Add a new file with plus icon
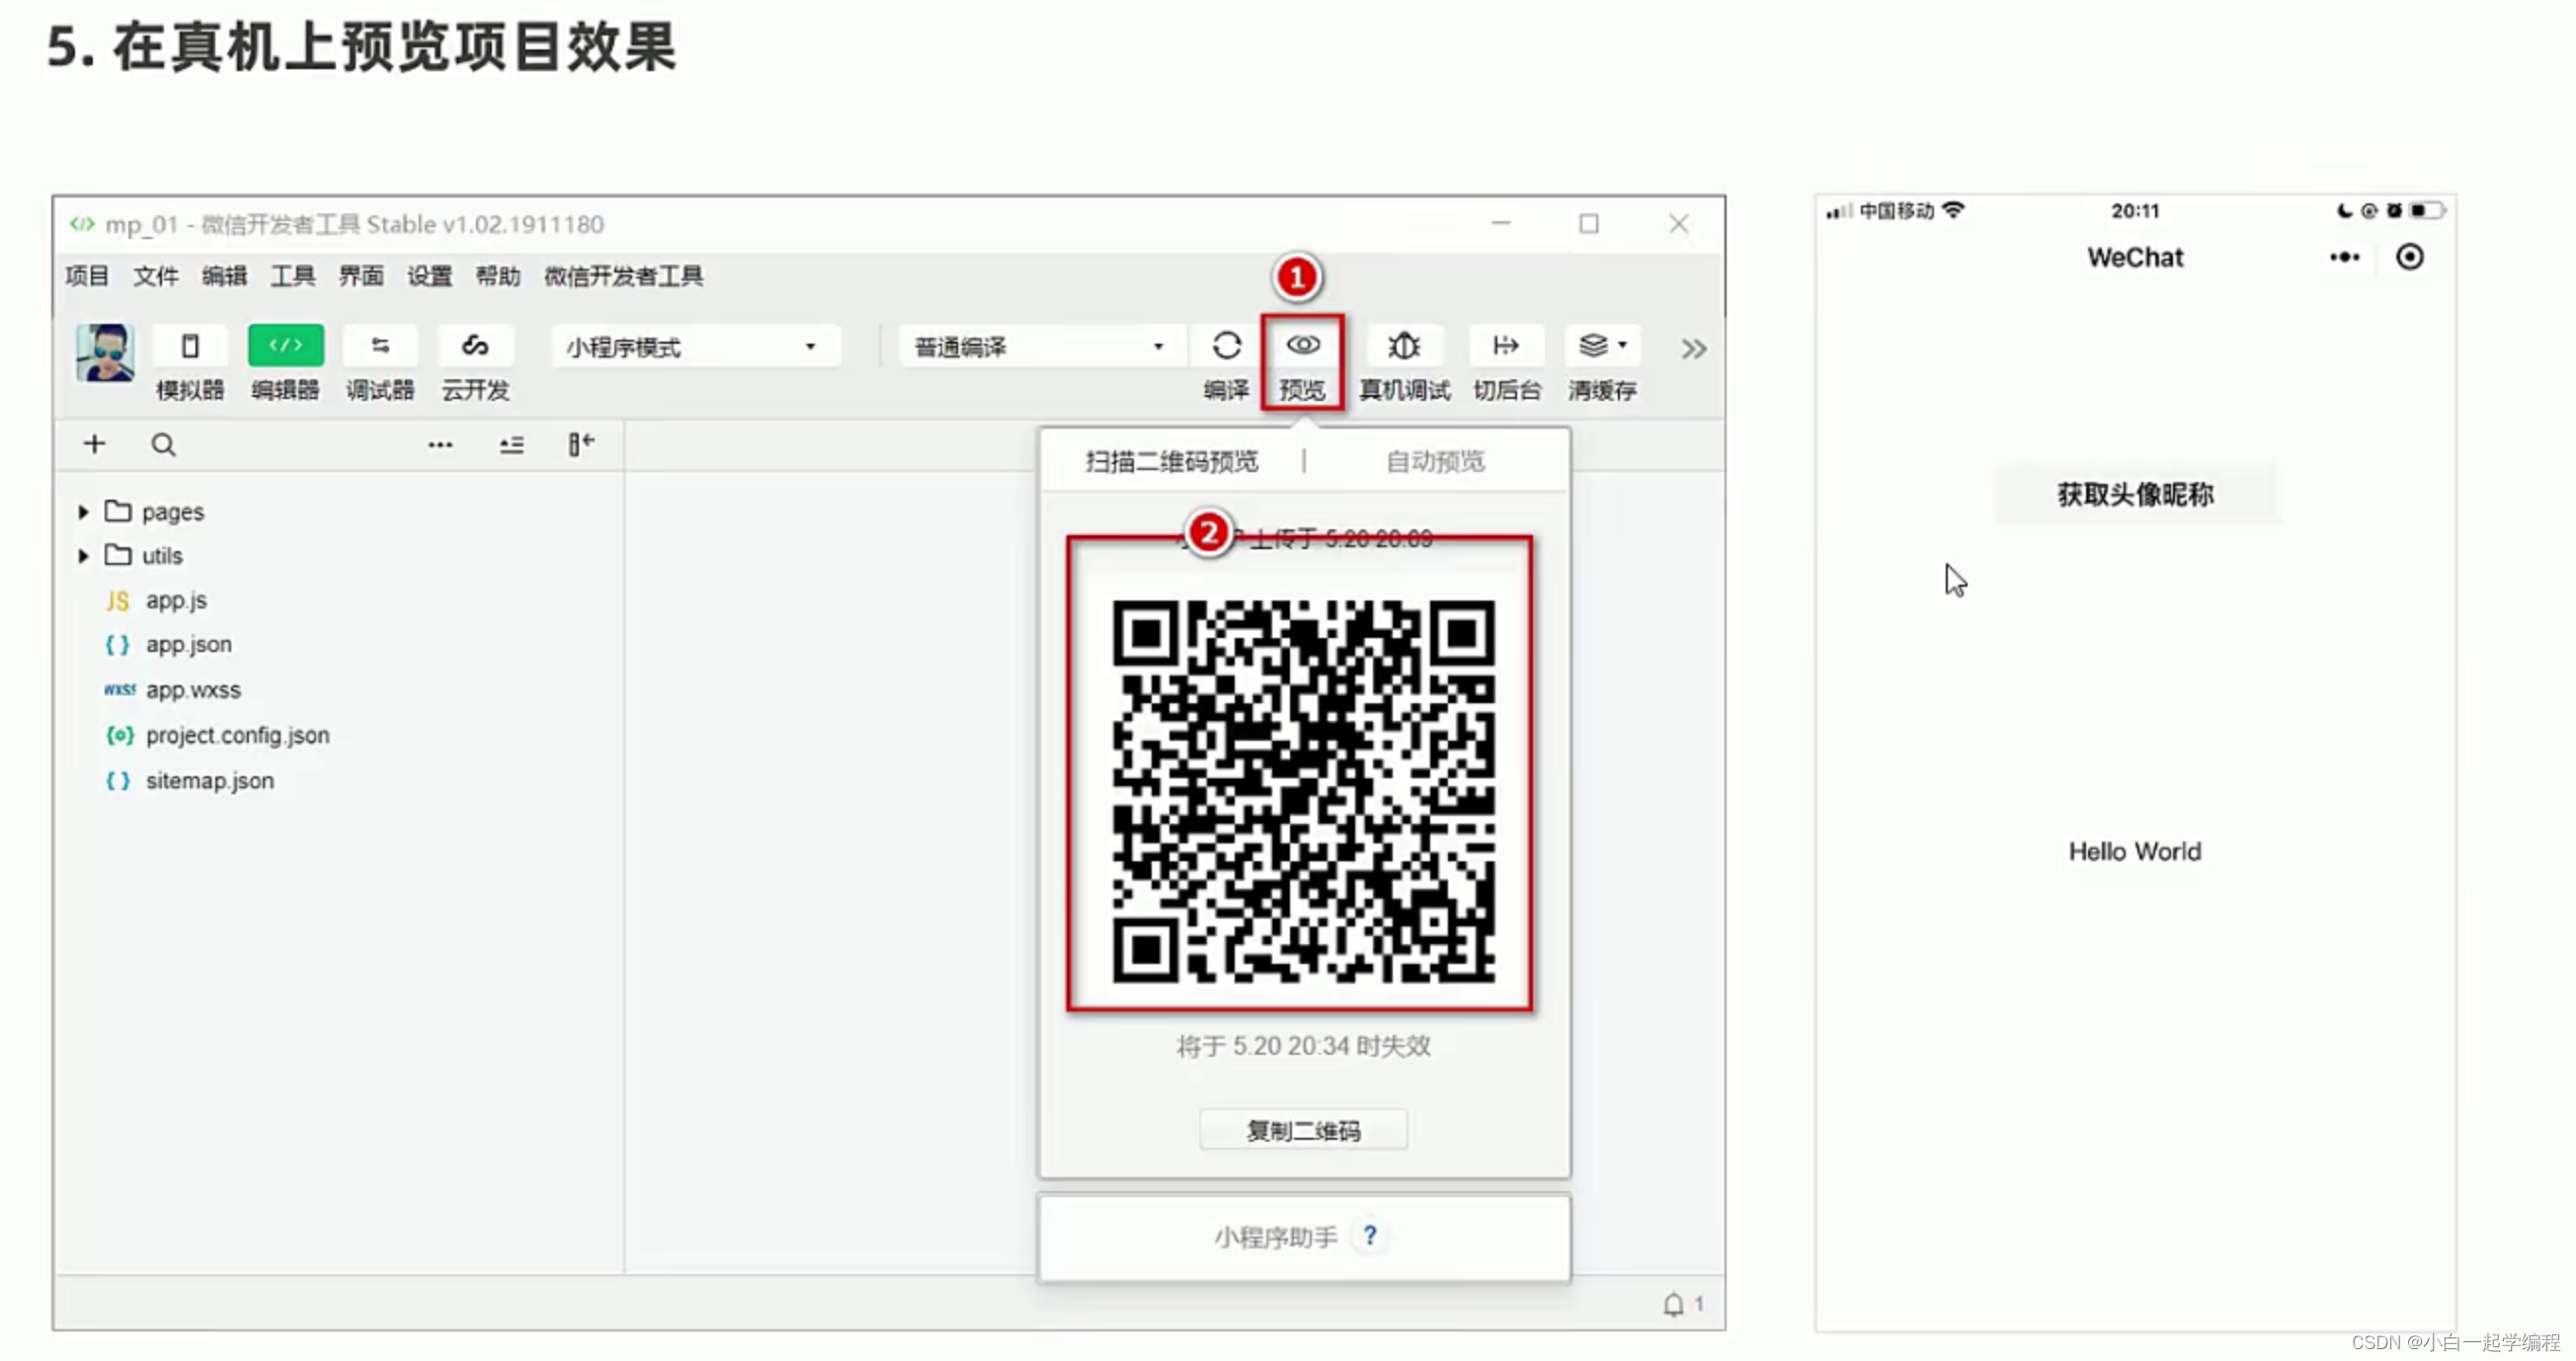Viewport: 2576px width, 1361px height. tap(94, 444)
